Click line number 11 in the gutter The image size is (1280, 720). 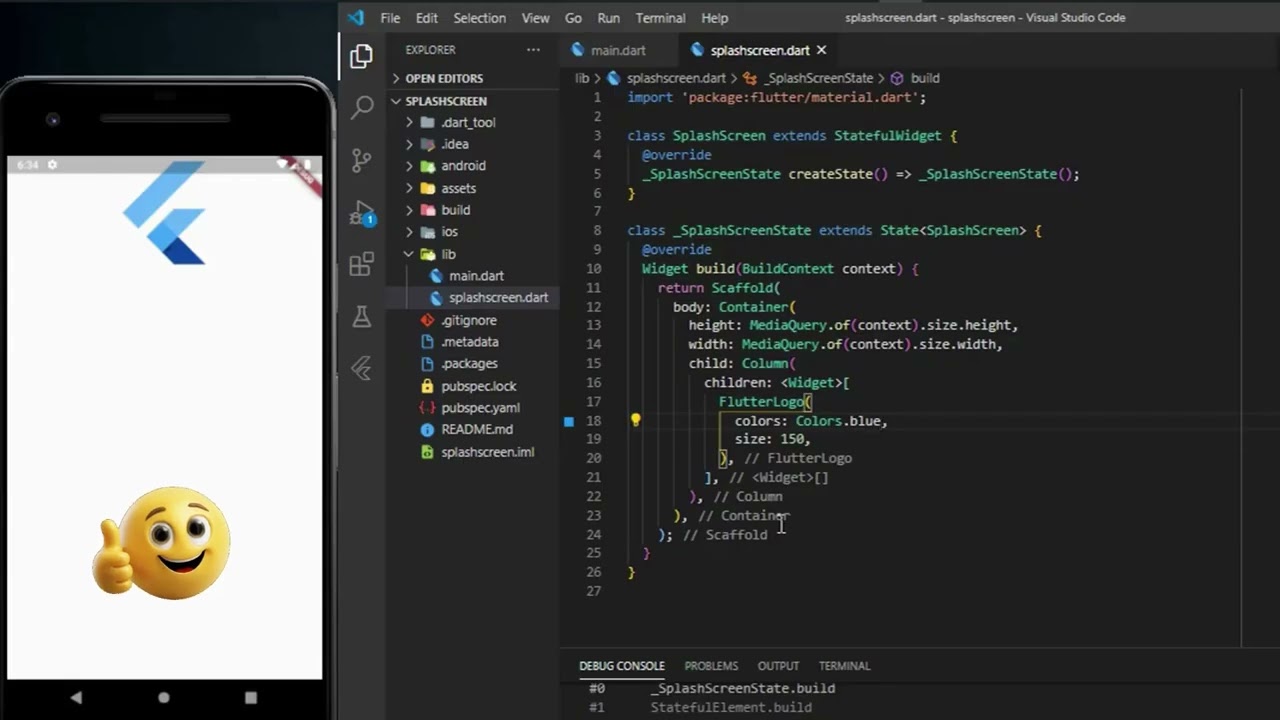pos(594,288)
